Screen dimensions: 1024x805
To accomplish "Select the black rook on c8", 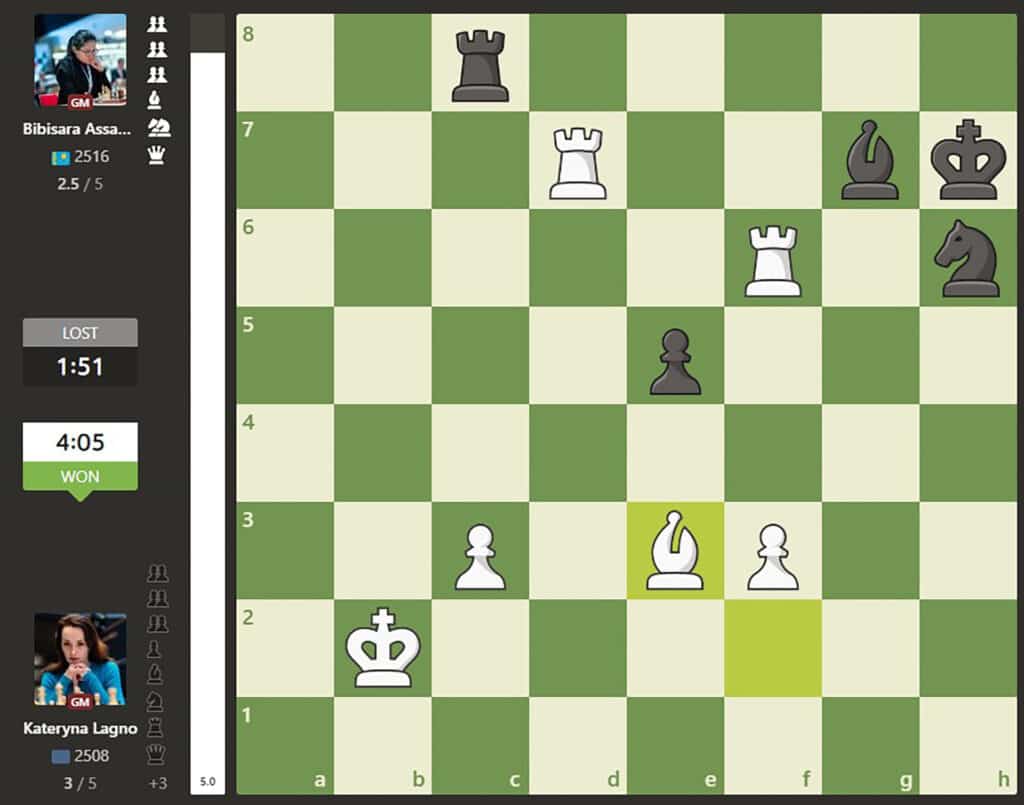I will [480, 65].
